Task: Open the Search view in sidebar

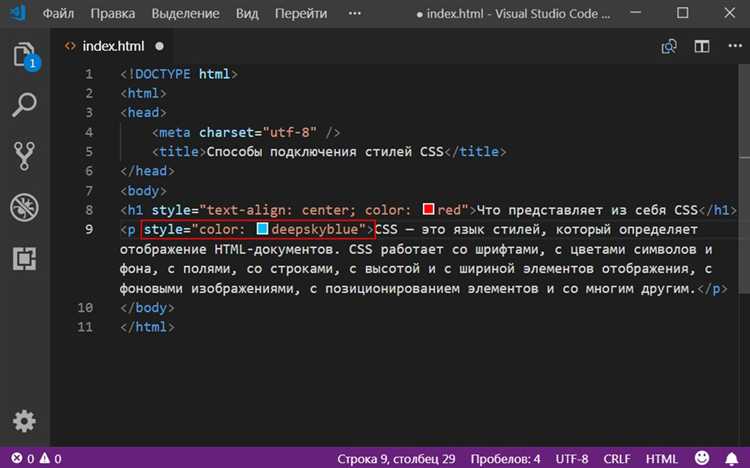Action: click(x=24, y=104)
